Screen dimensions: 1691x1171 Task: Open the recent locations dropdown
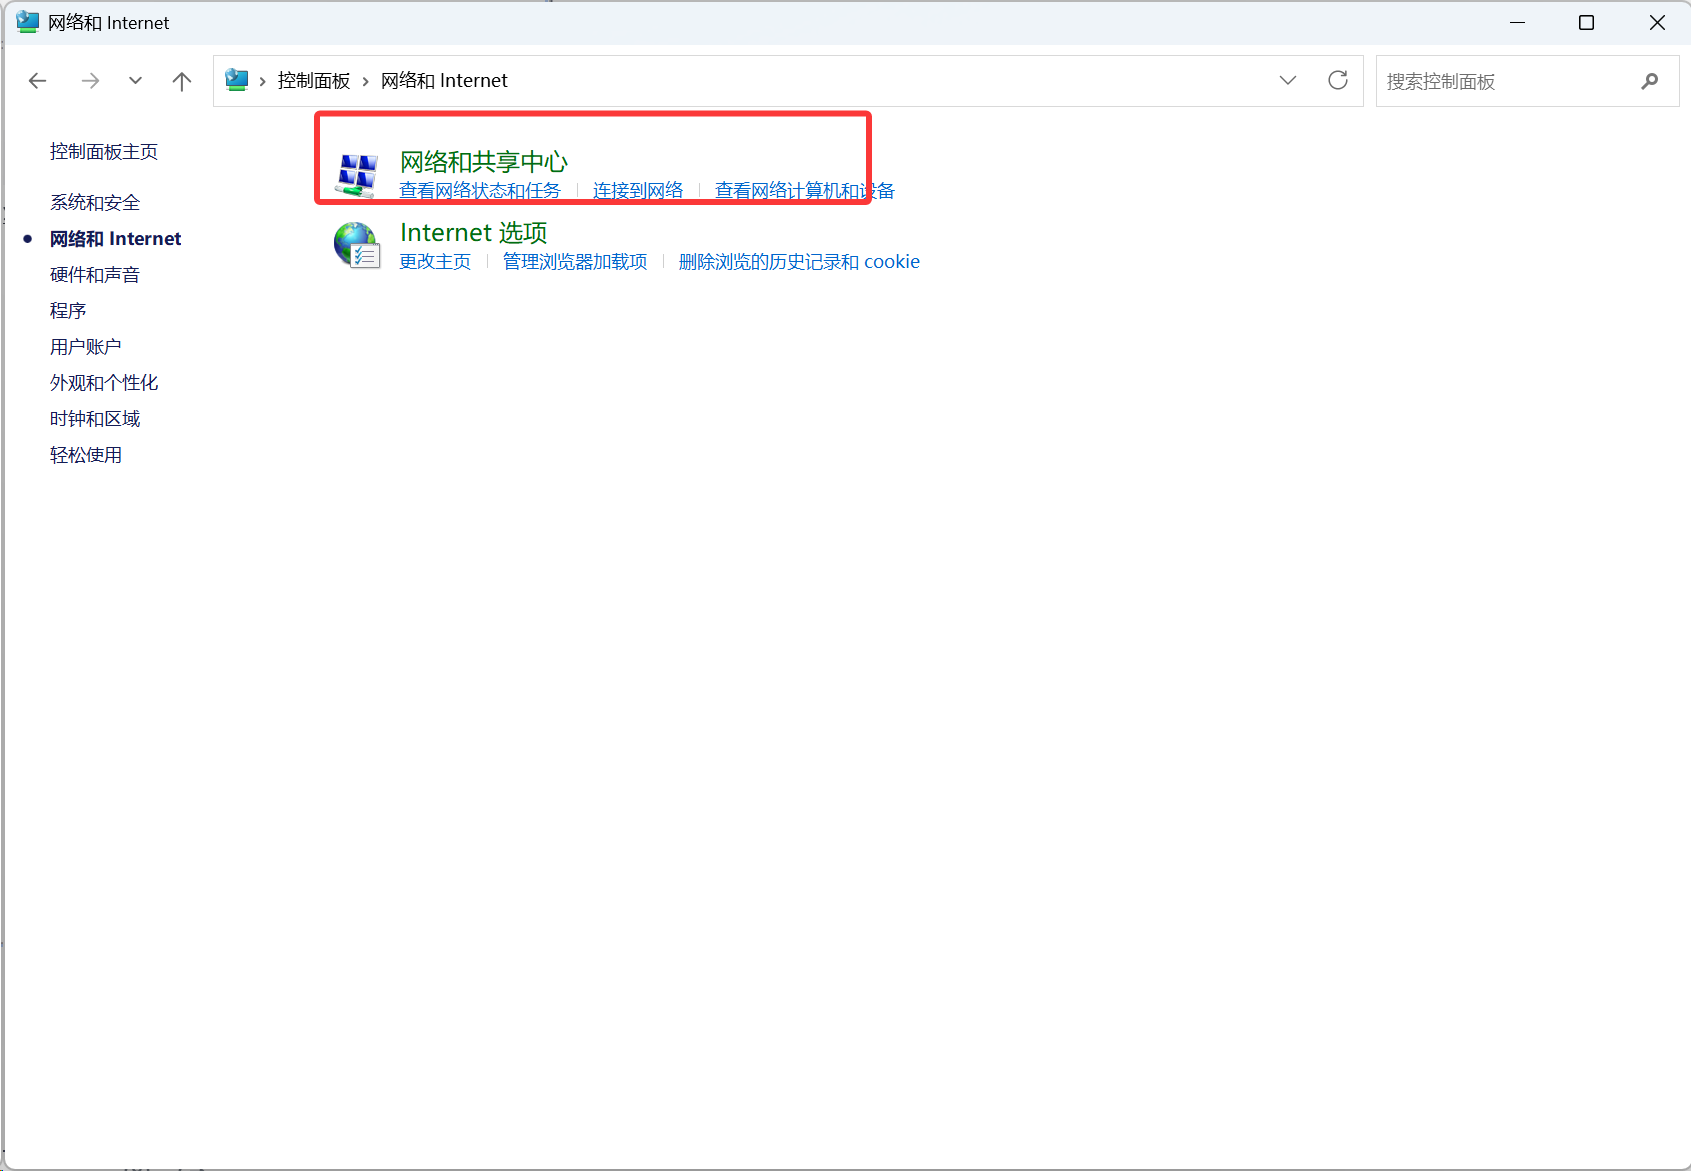click(135, 81)
